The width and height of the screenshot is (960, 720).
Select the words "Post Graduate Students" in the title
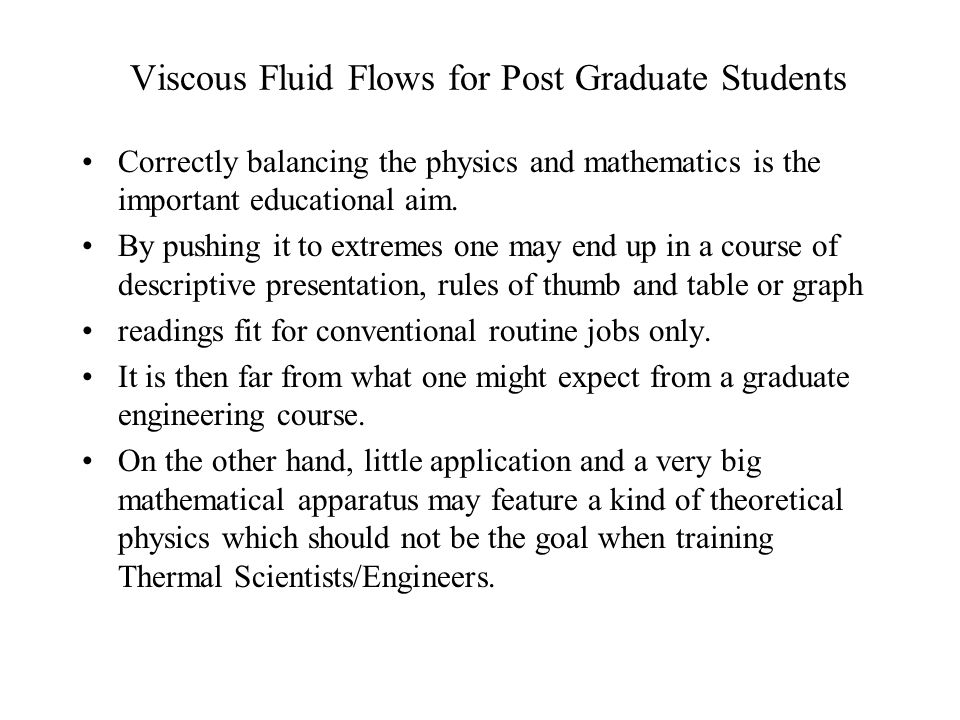tap(673, 78)
